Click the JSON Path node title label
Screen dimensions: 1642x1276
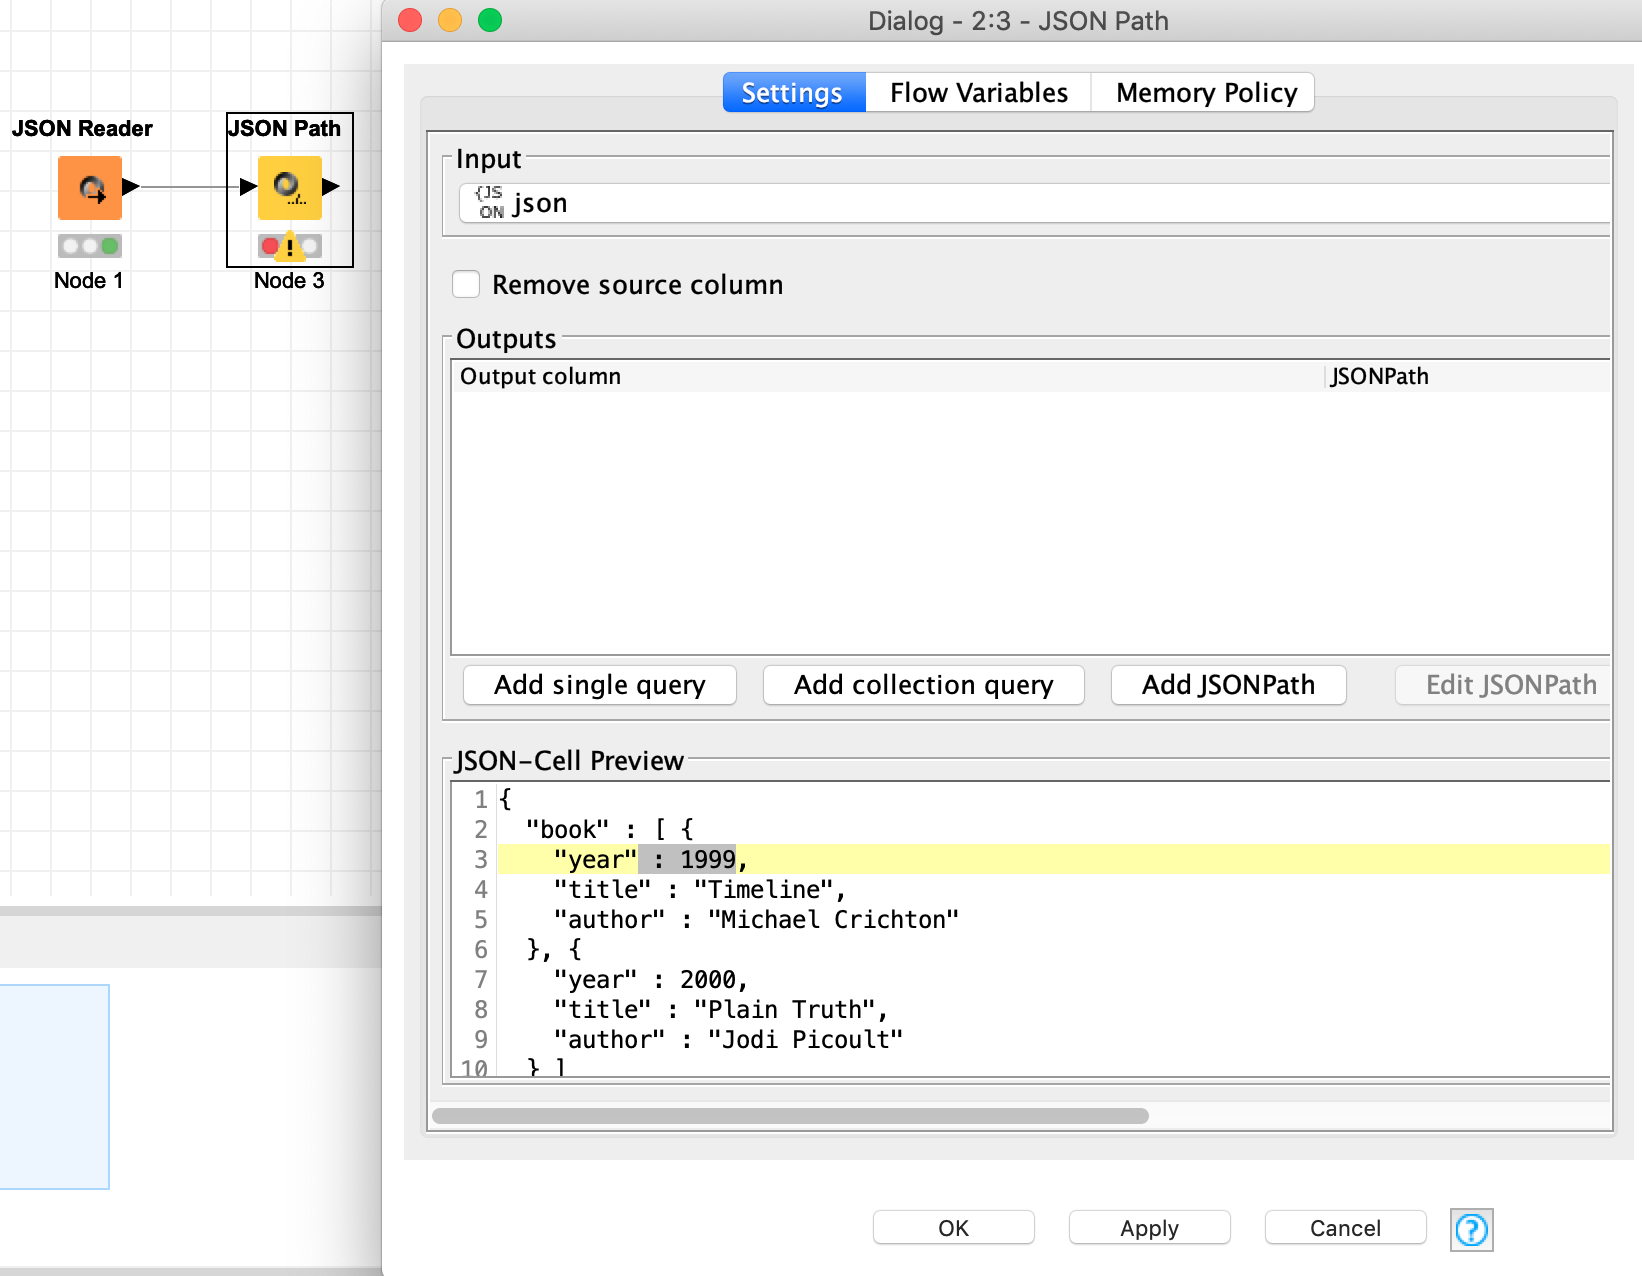(x=285, y=128)
